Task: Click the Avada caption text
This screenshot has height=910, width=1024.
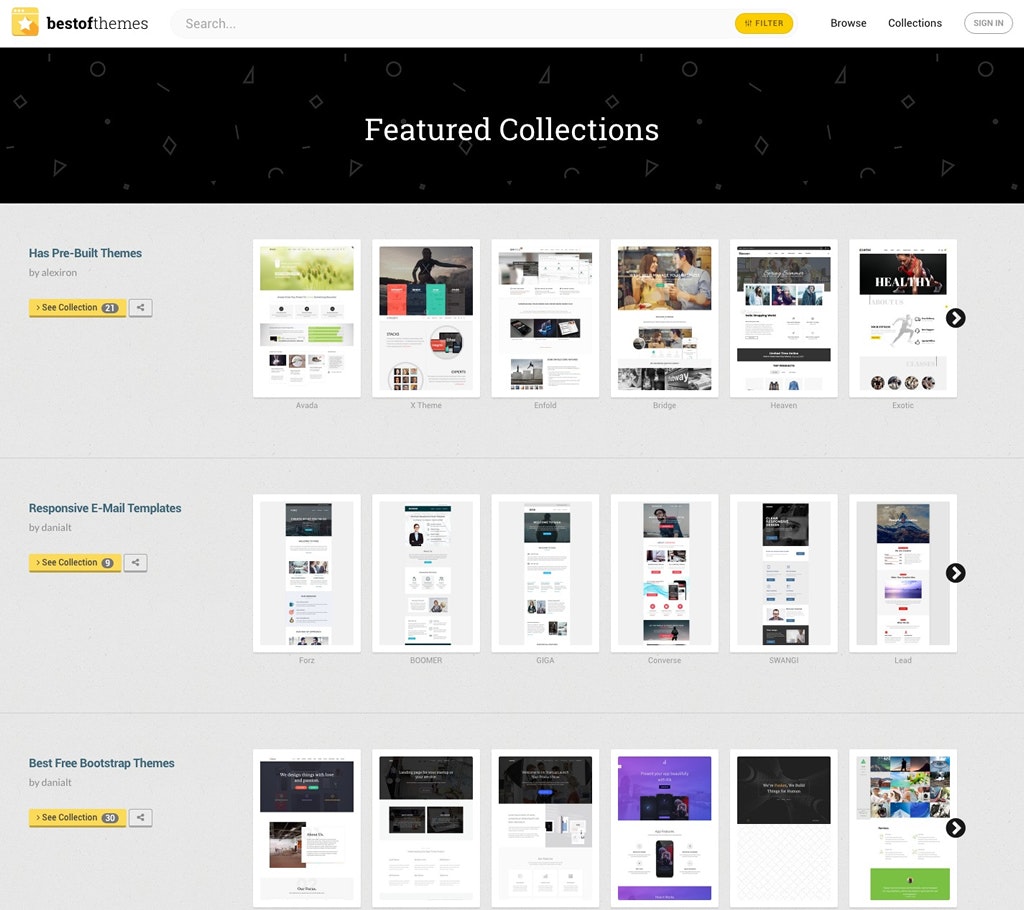Action: click(x=307, y=406)
